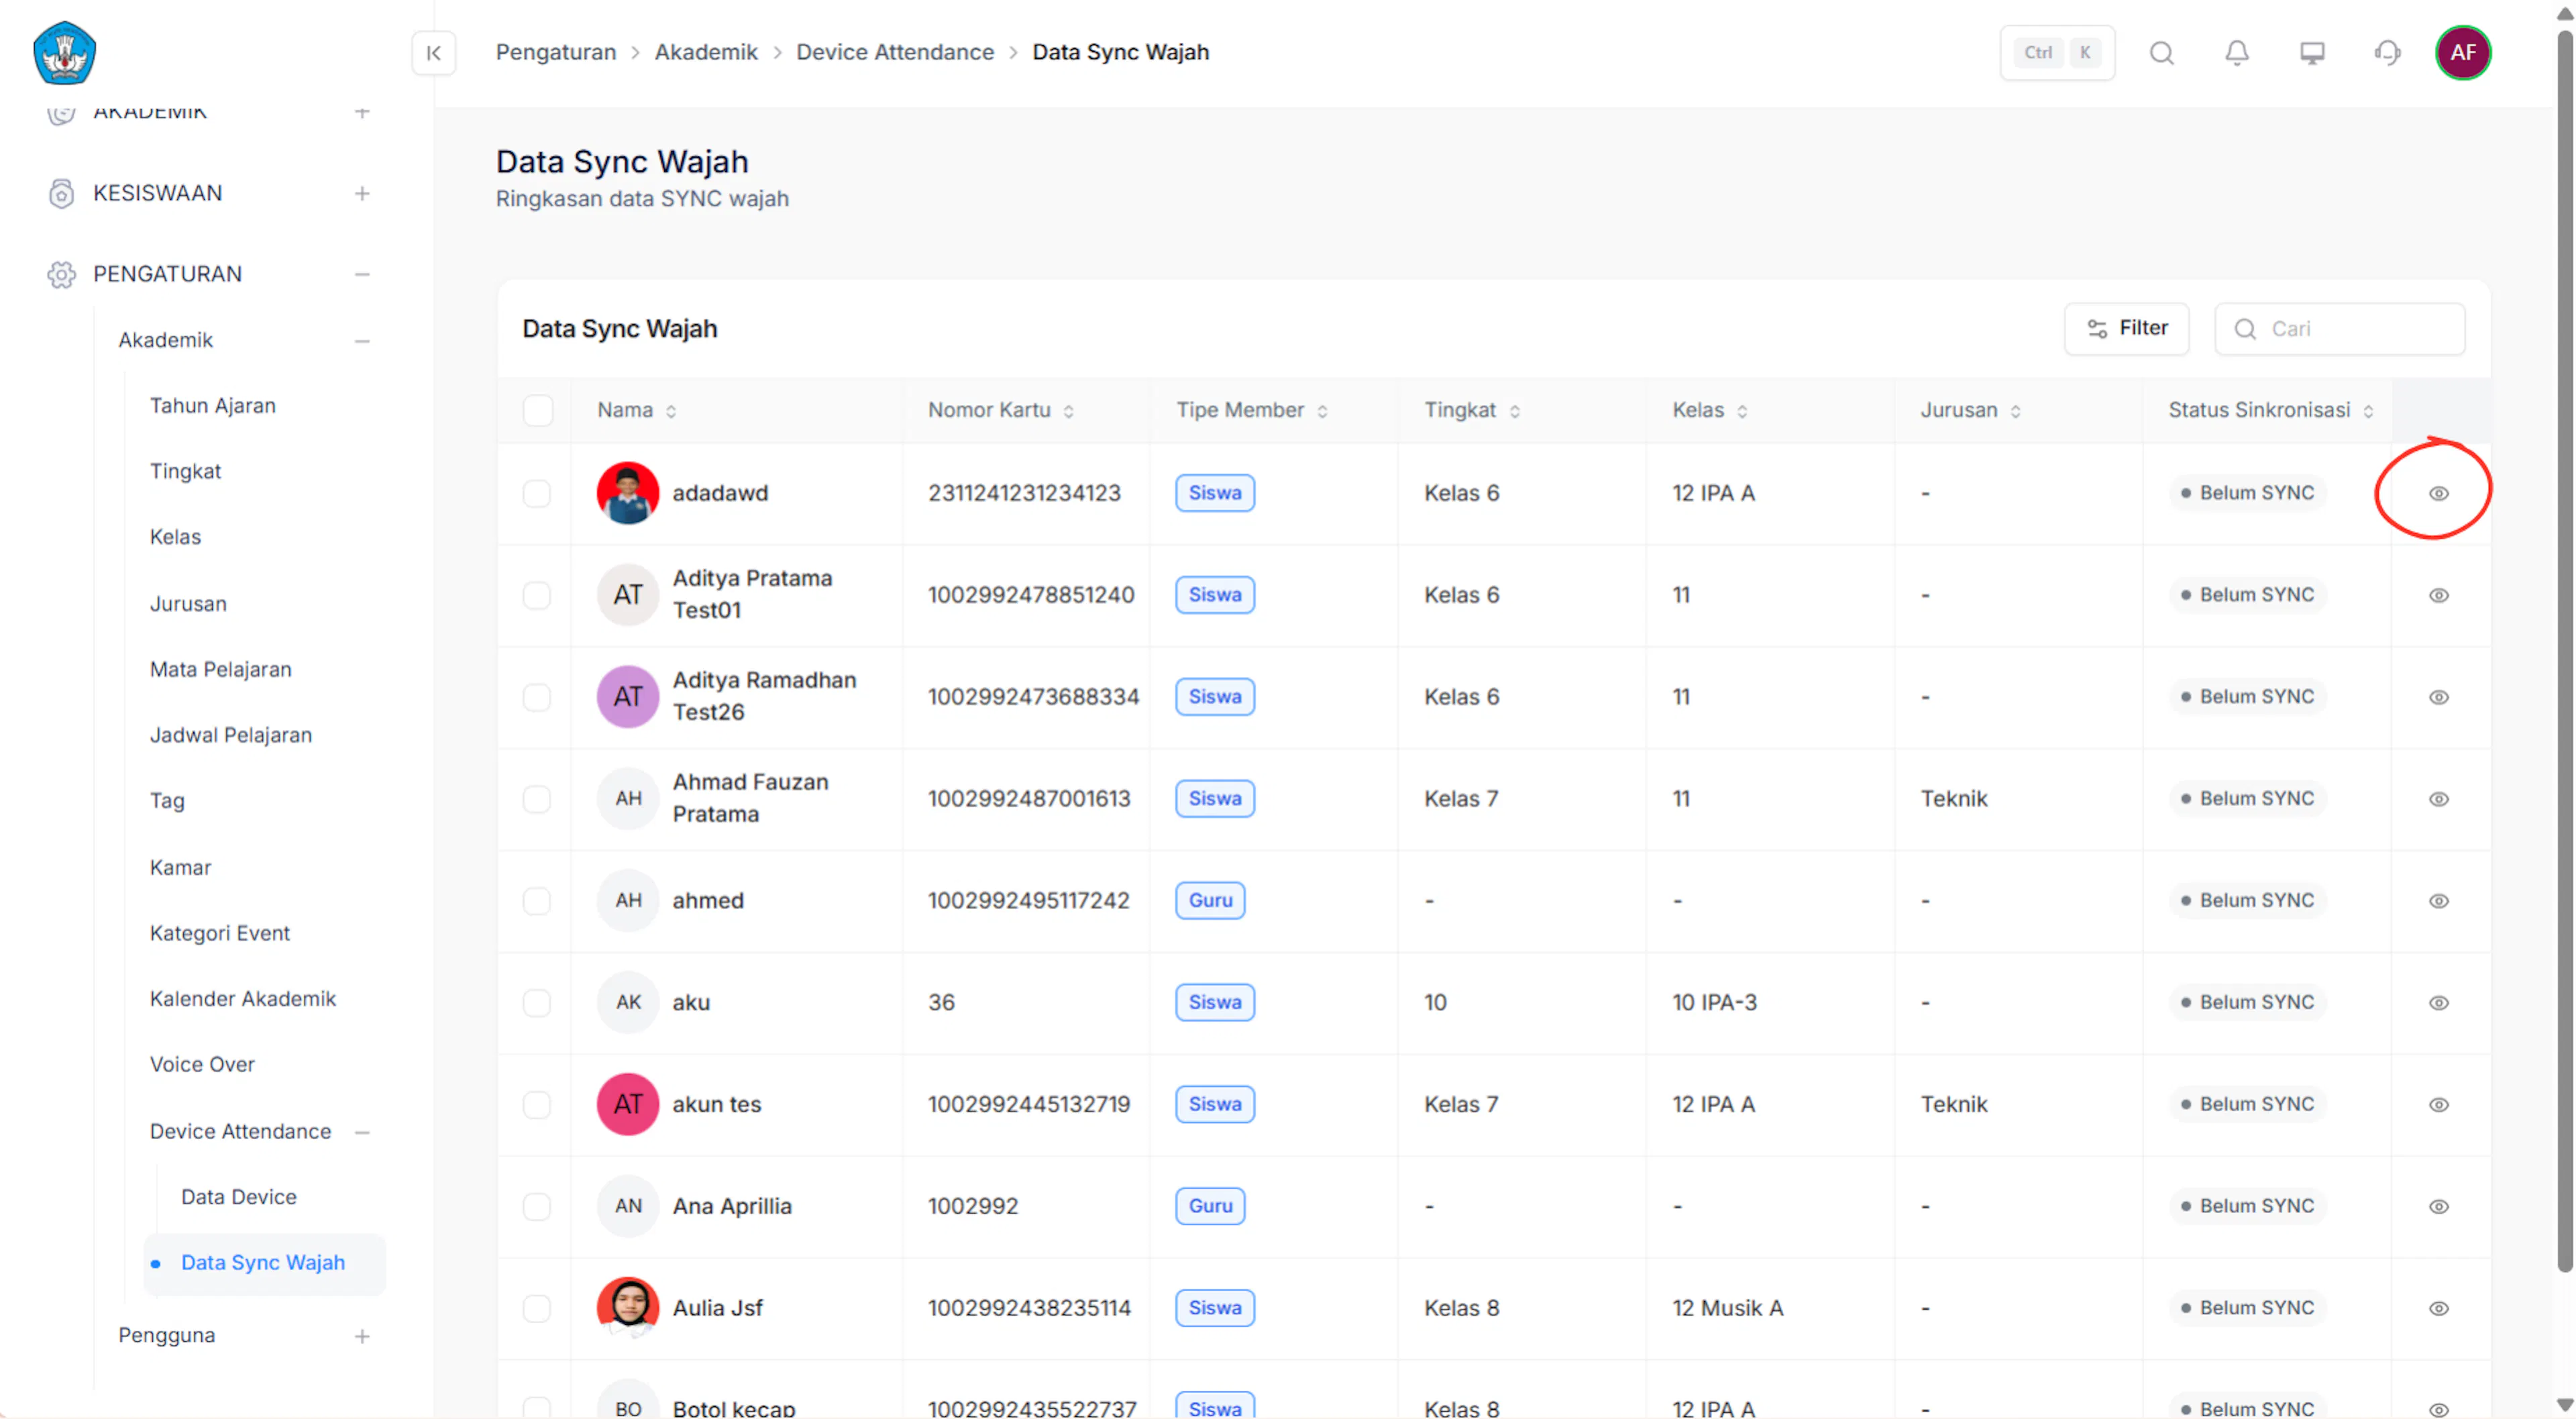This screenshot has width=2576, height=1419.
Task: Open Jadwal Pelajaran in sidebar
Action: tap(230, 736)
